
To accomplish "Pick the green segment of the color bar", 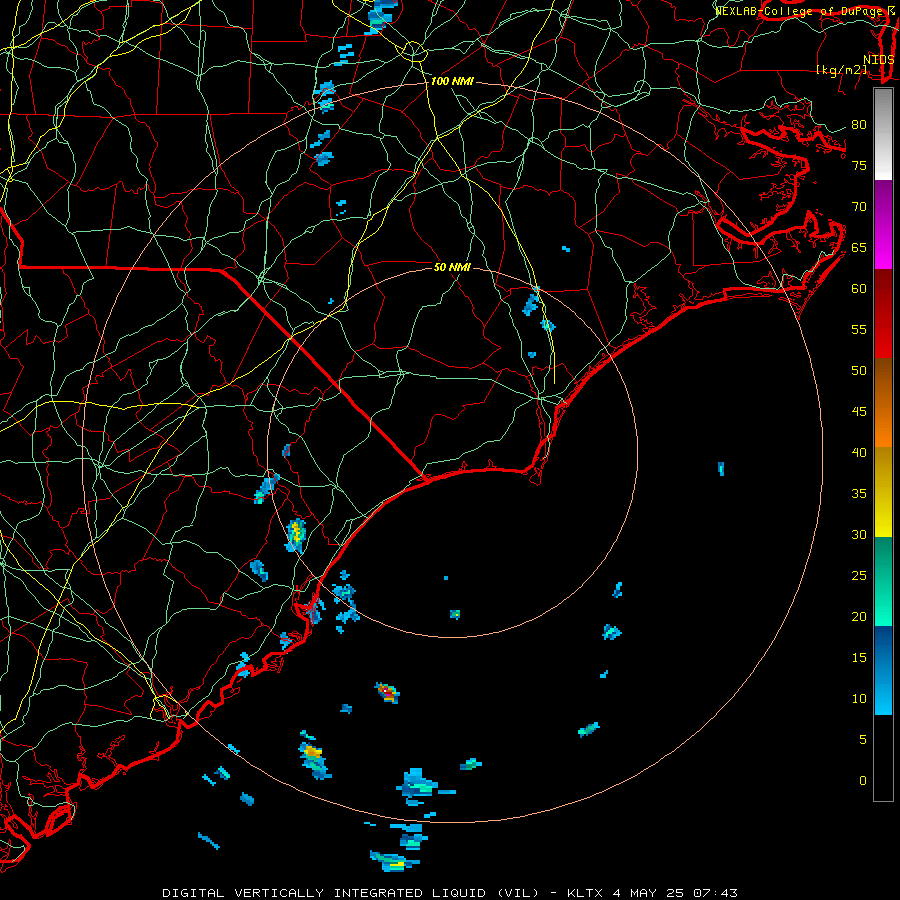I will click(883, 581).
